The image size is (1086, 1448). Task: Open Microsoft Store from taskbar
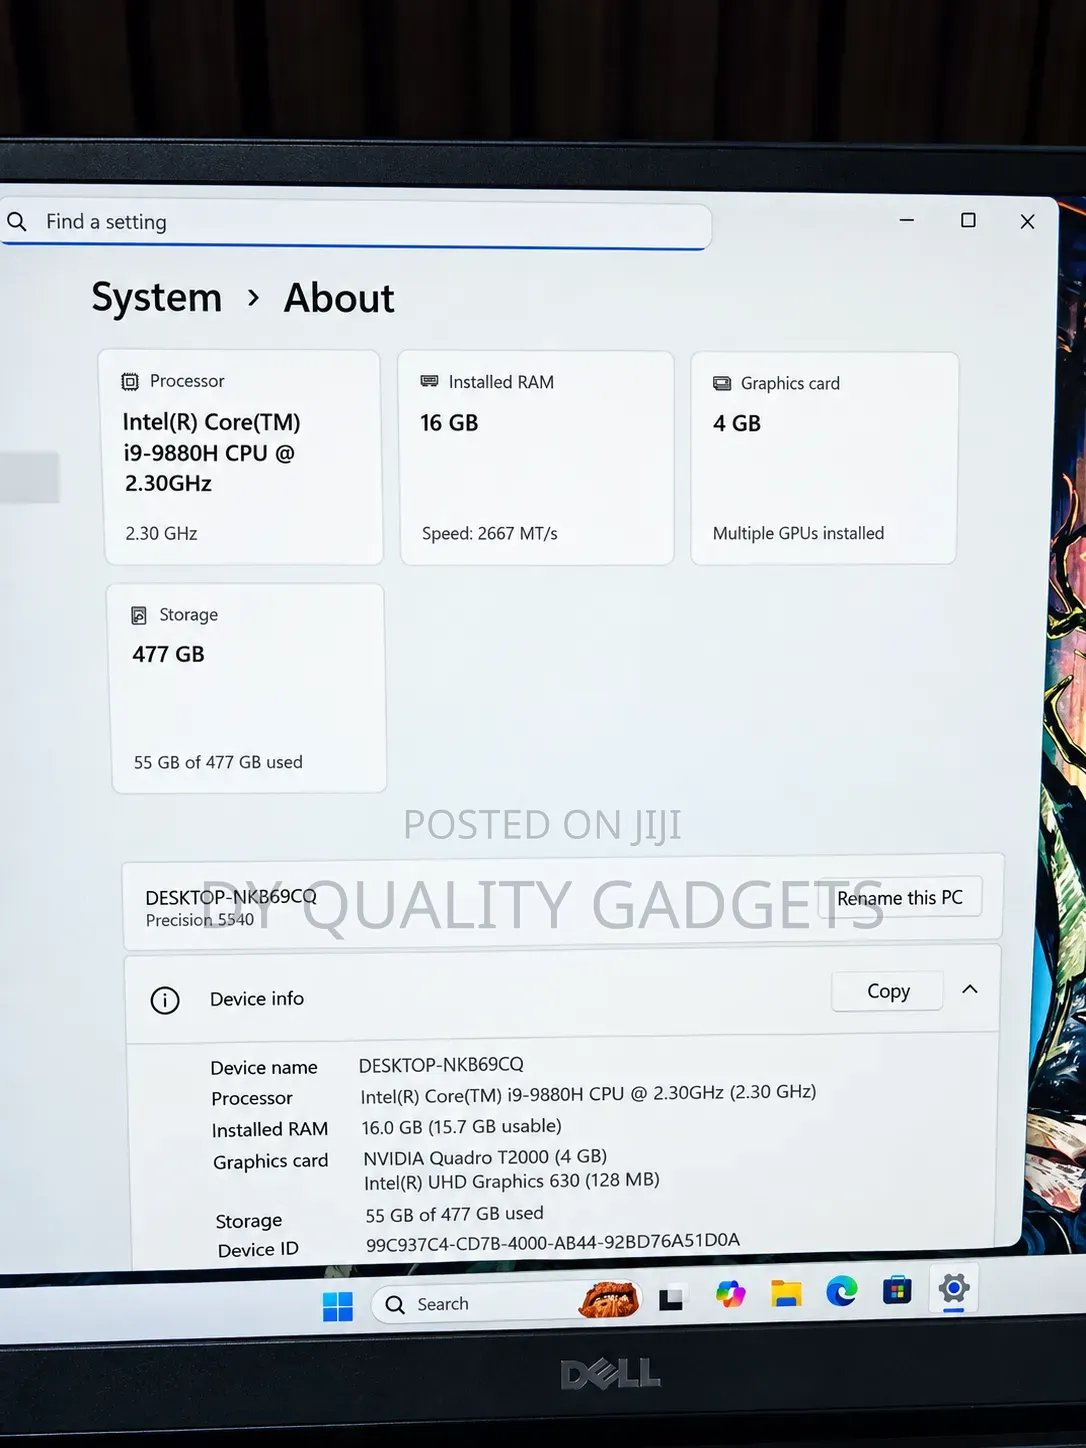[x=897, y=1291]
